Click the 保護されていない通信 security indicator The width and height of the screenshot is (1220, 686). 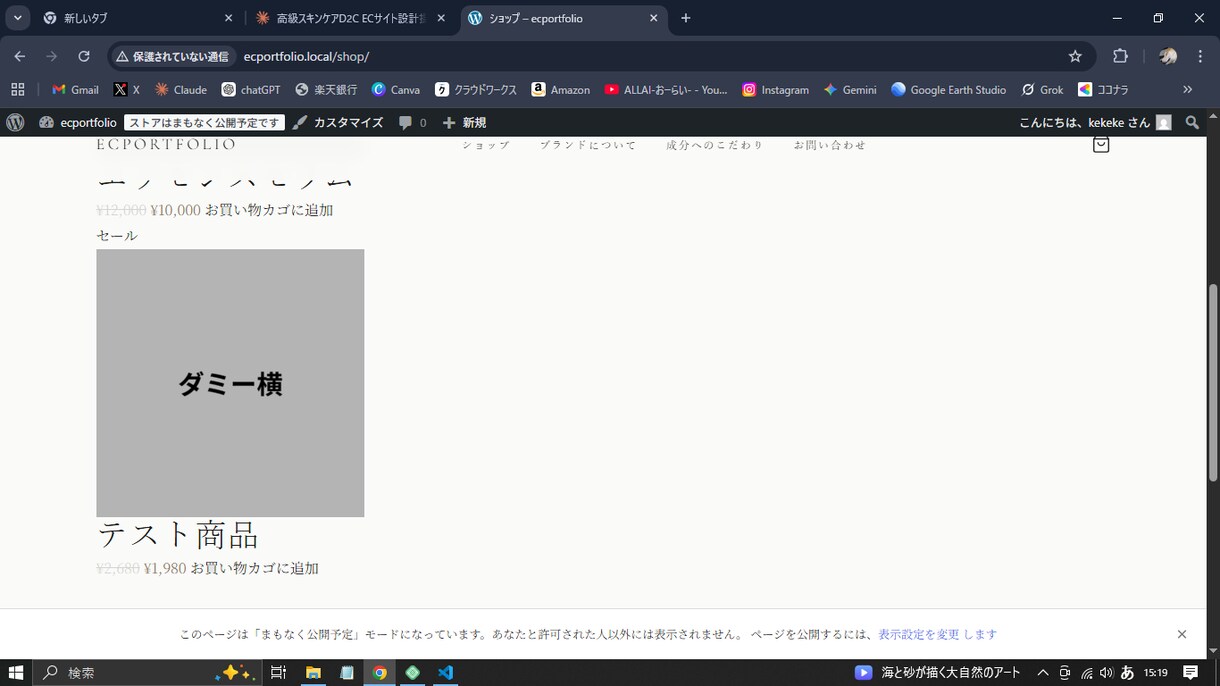coord(173,56)
